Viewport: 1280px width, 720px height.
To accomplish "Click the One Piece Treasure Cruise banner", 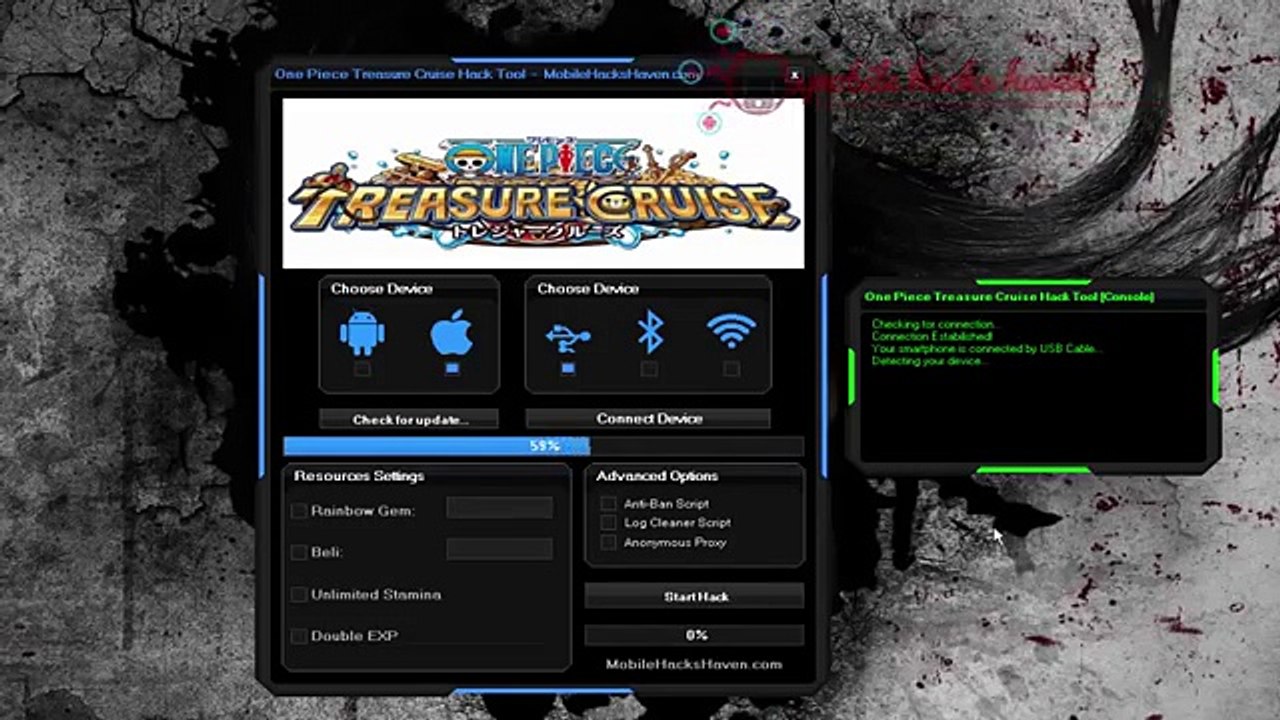I will point(543,183).
